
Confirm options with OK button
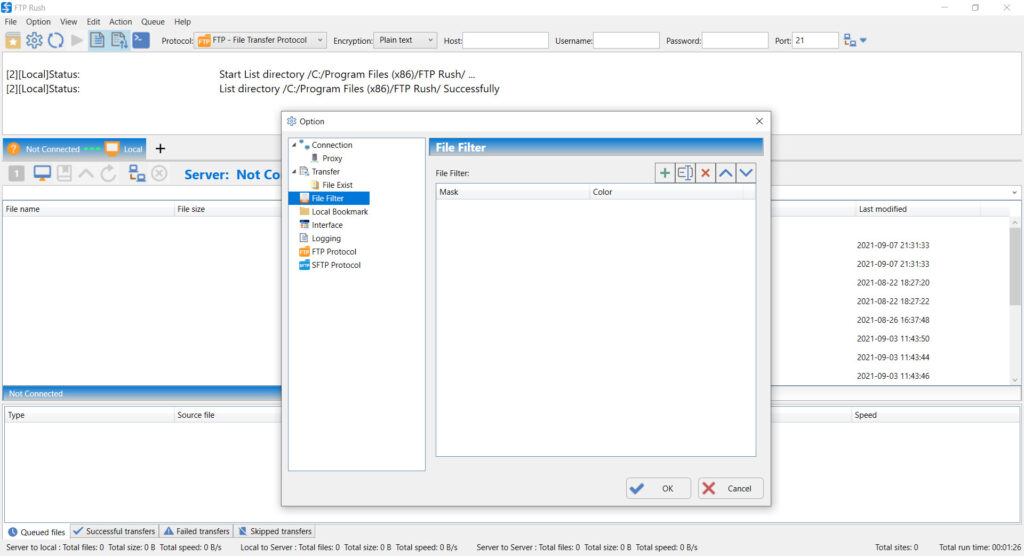pyautogui.click(x=658, y=488)
